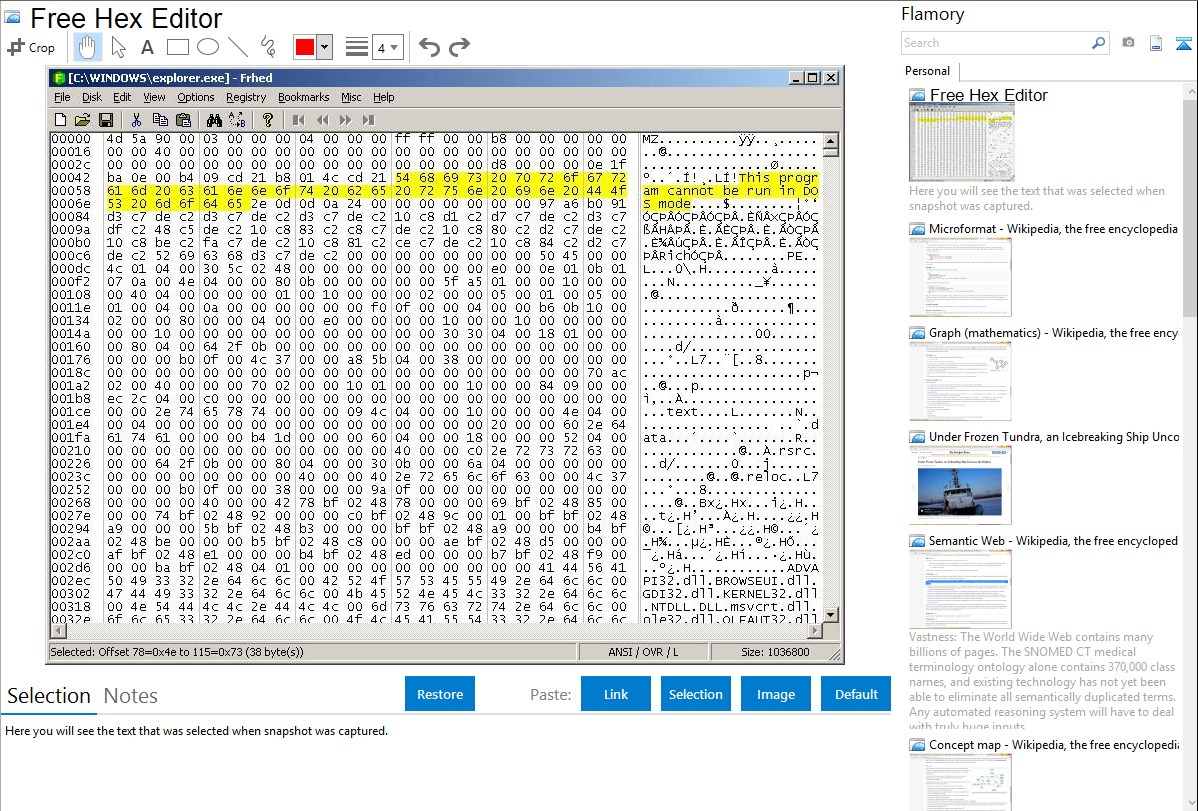The height and width of the screenshot is (811, 1198).
Task: Undo the last annotation
Action: point(429,47)
